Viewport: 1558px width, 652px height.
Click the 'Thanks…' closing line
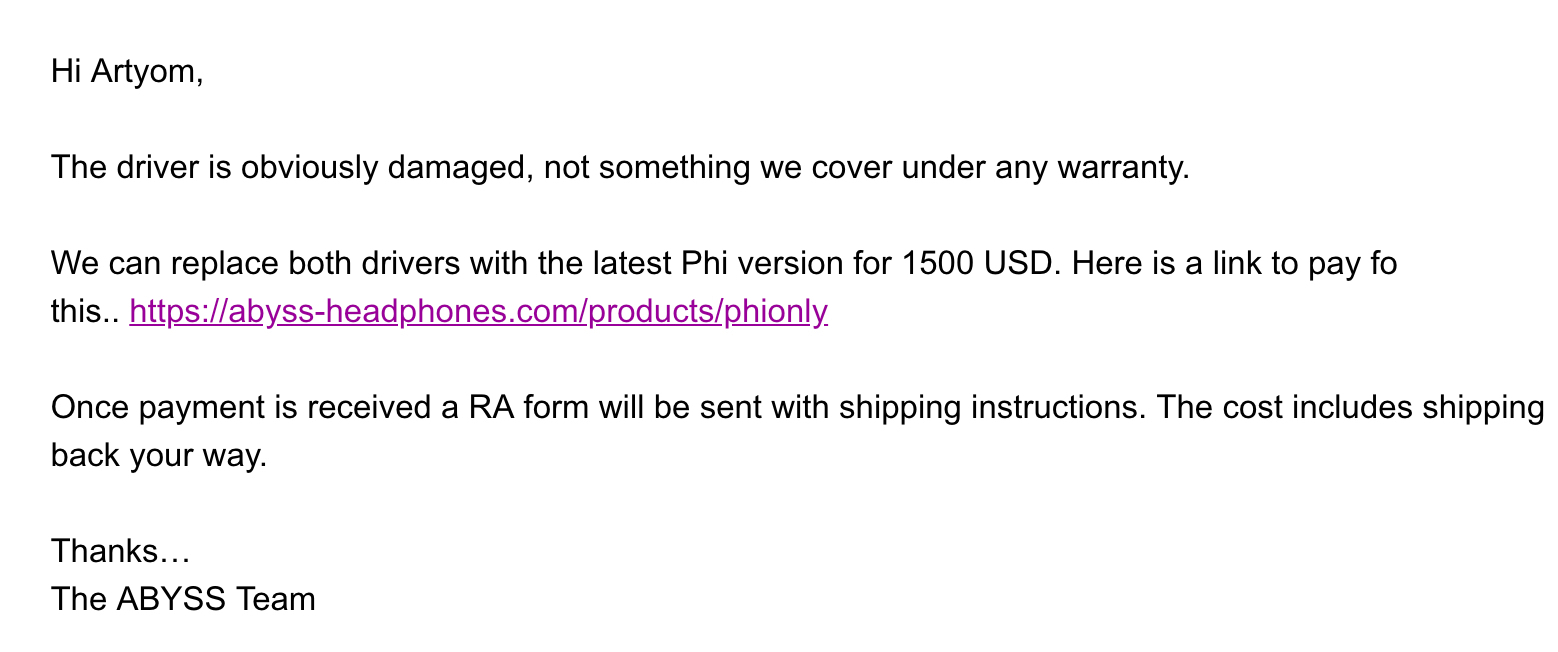pos(121,551)
